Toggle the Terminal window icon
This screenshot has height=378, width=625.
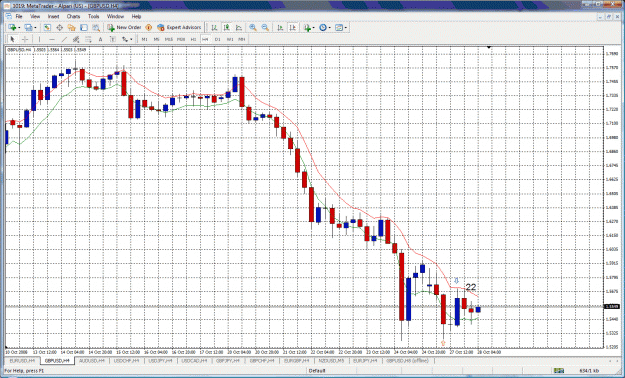click(x=84, y=28)
